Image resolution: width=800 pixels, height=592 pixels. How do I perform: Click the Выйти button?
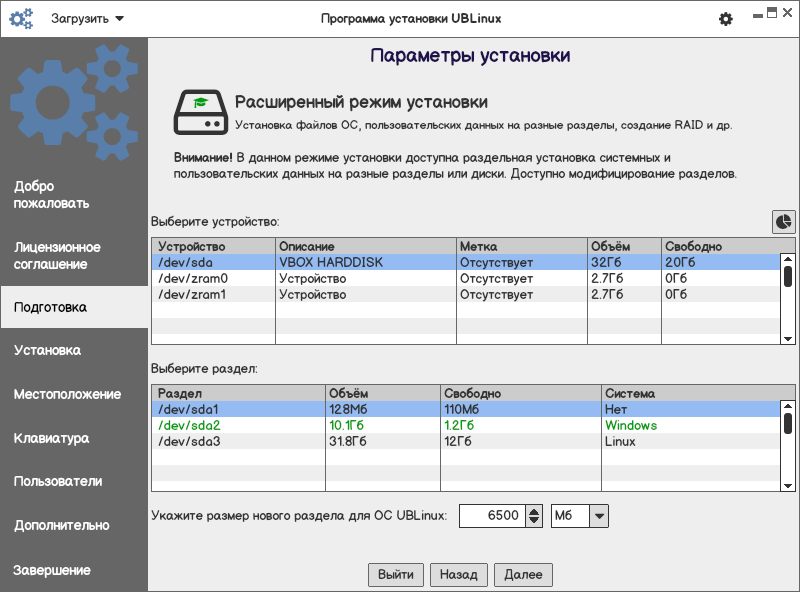tap(396, 575)
